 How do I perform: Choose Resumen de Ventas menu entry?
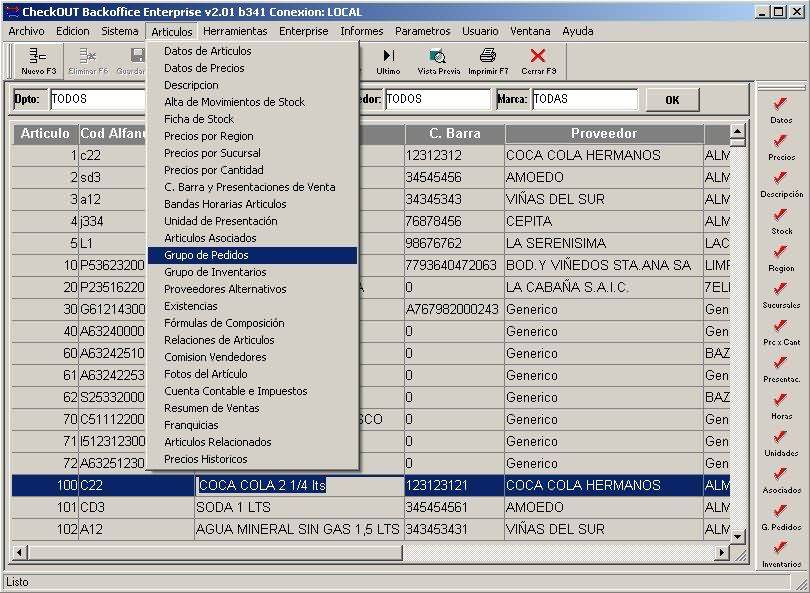253,408
